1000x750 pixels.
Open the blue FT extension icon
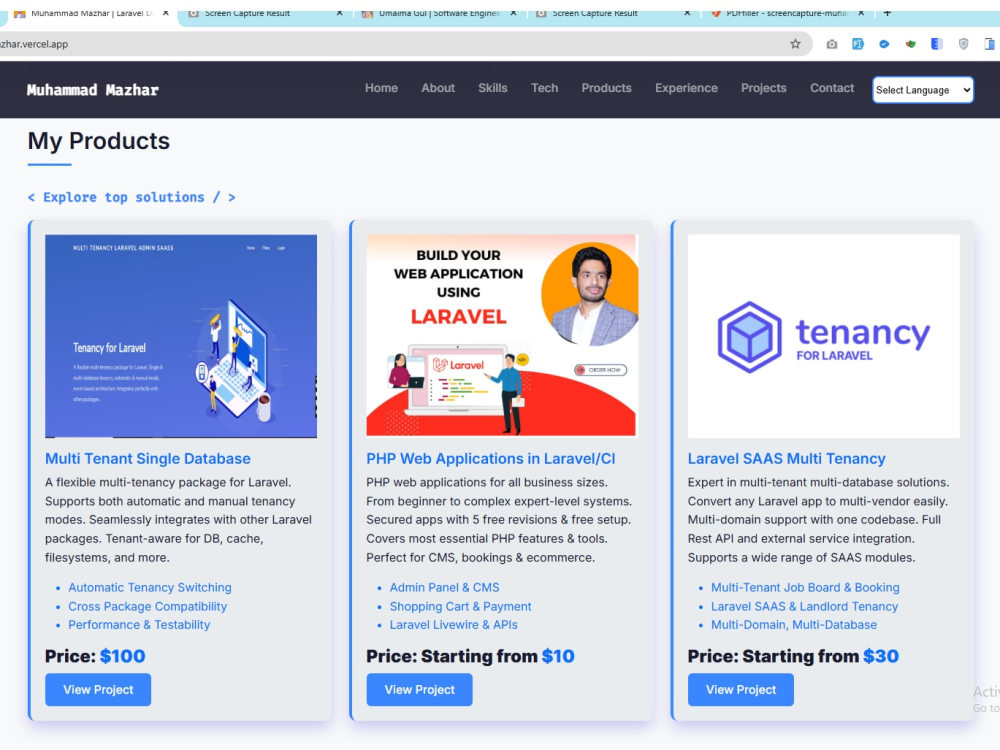(x=858, y=44)
